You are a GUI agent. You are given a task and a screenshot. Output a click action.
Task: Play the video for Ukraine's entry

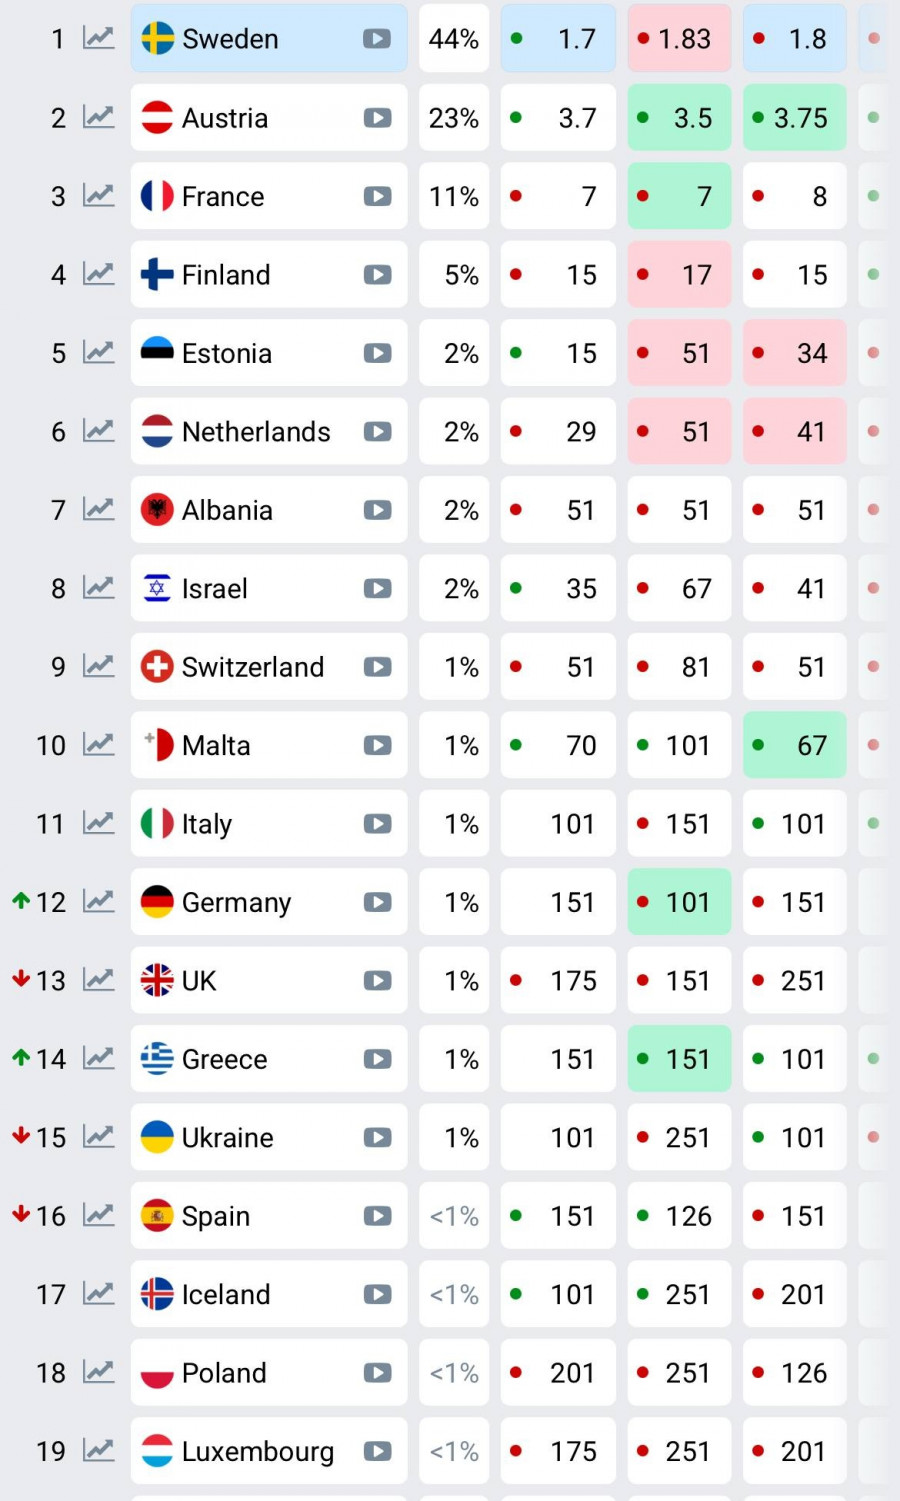point(377,1137)
